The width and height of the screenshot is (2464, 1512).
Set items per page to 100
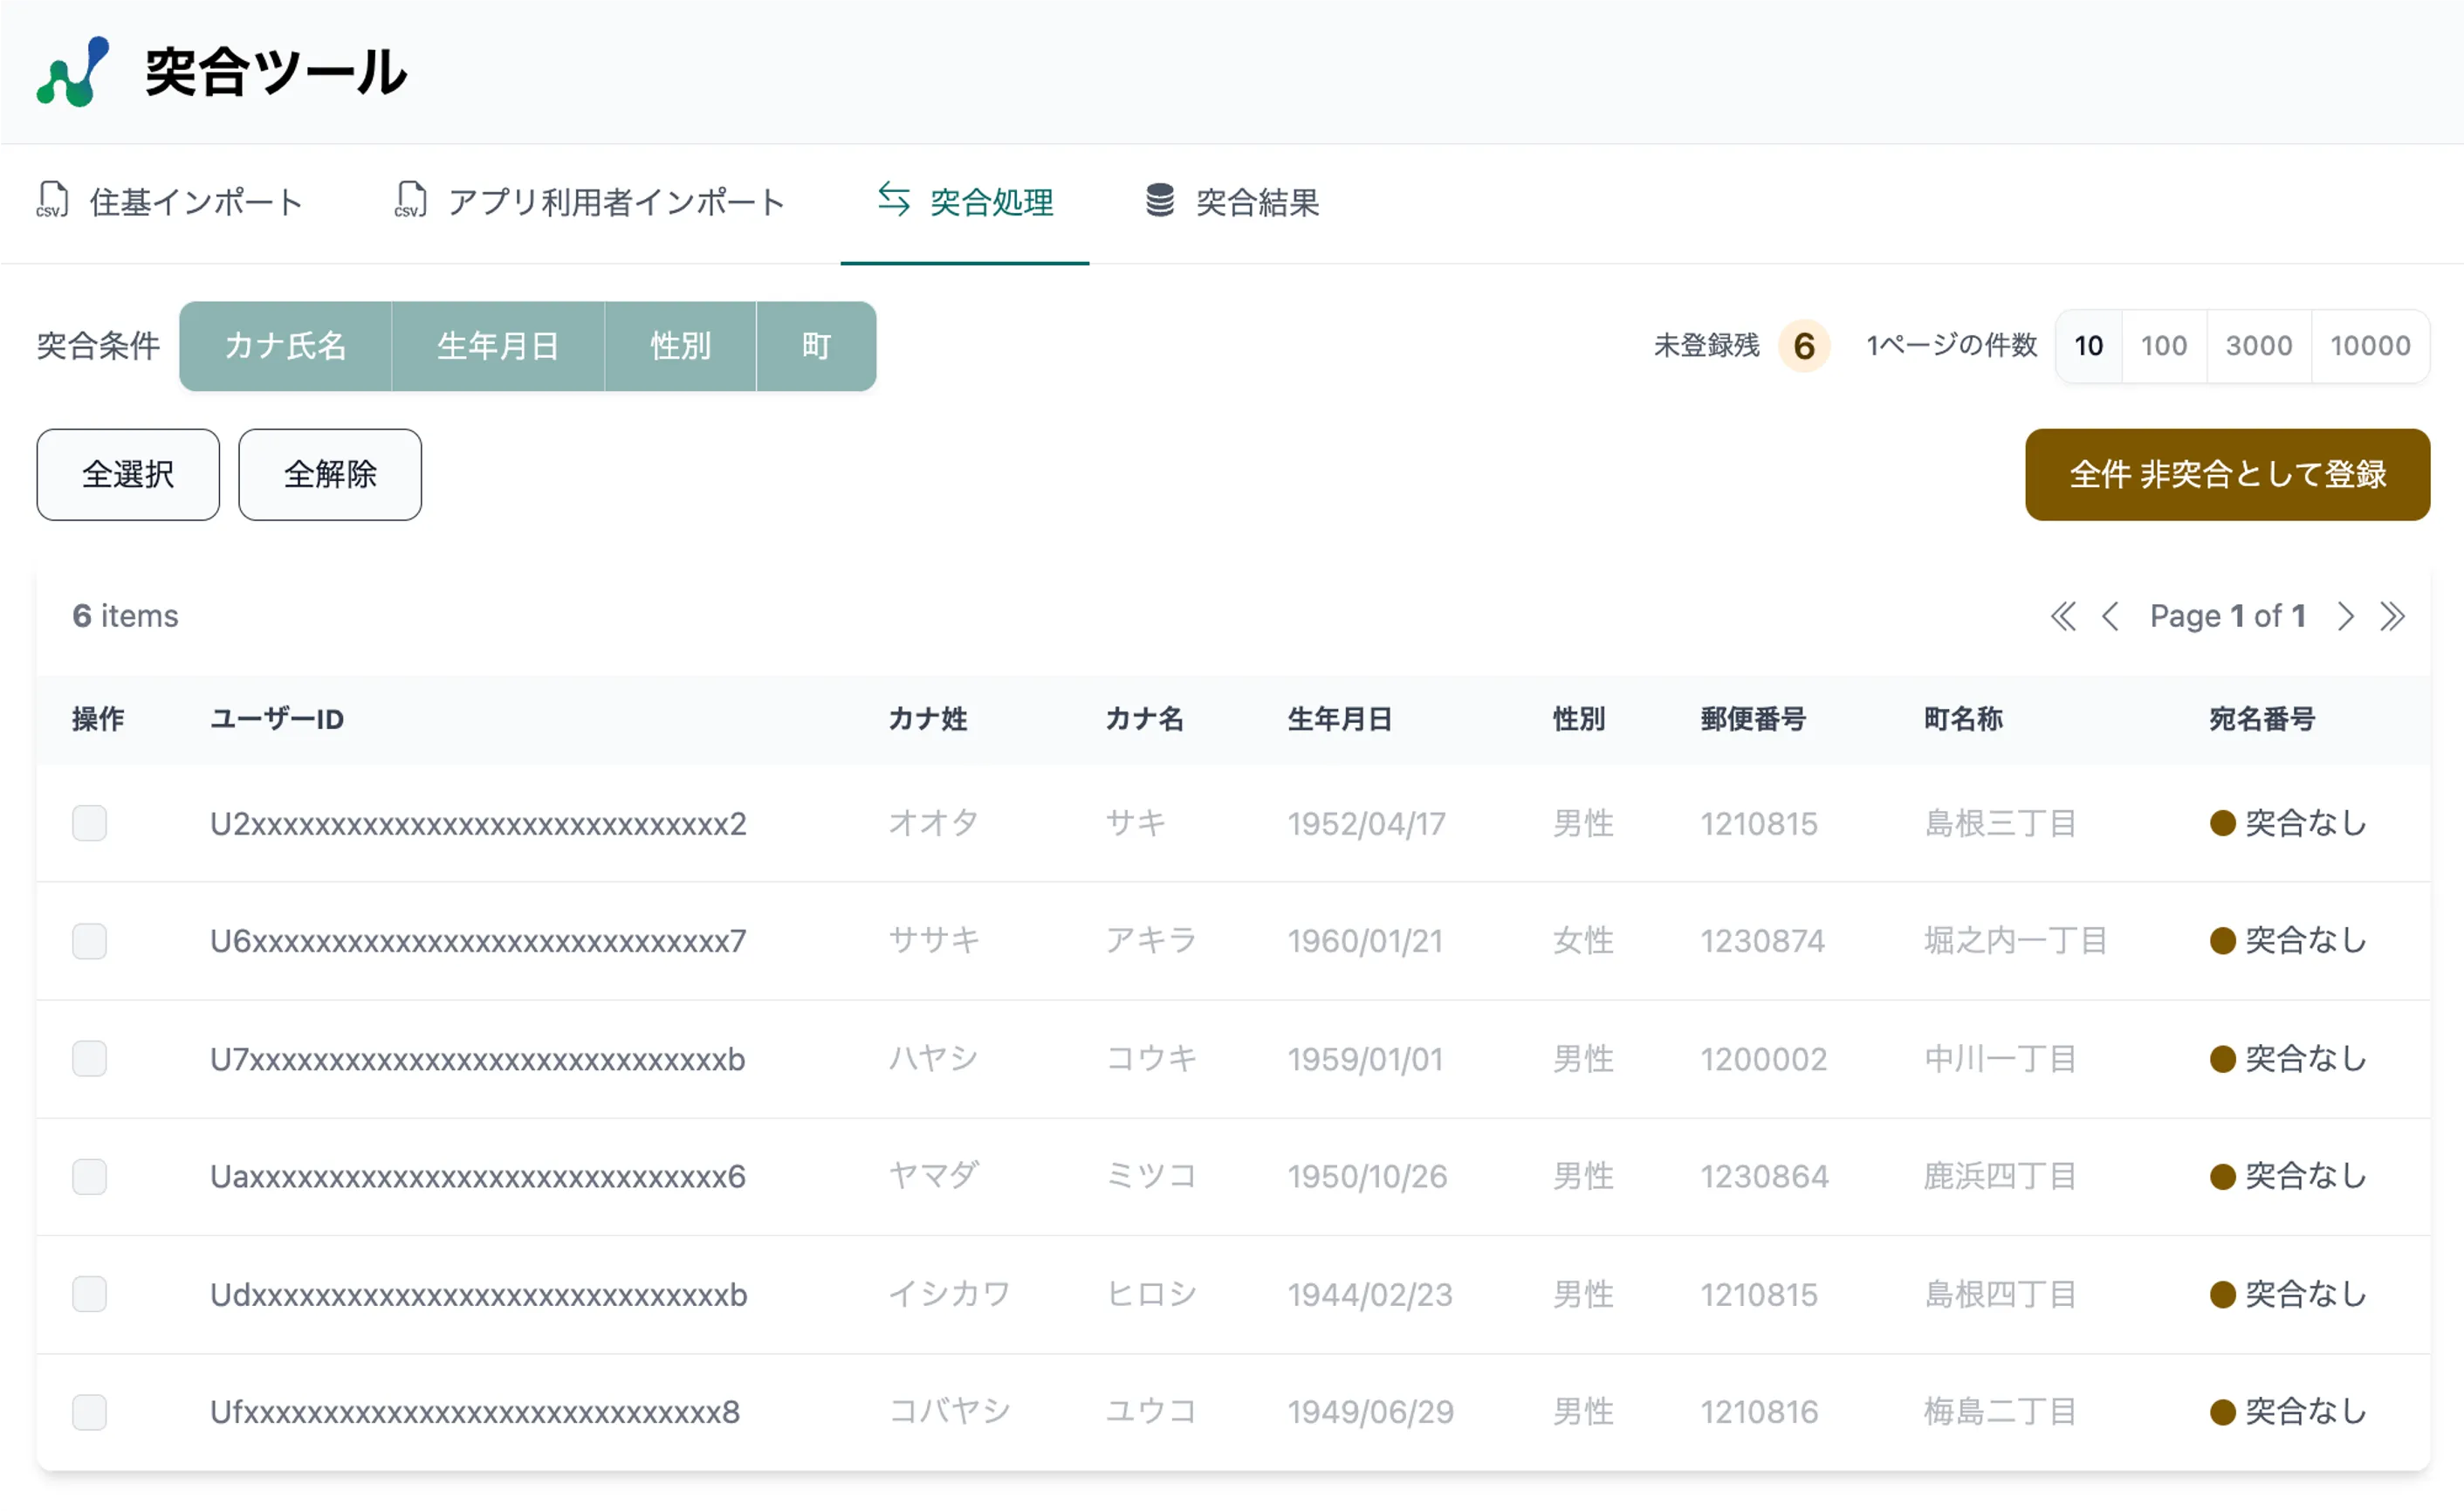pyautogui.click(x=2163, y=346)
